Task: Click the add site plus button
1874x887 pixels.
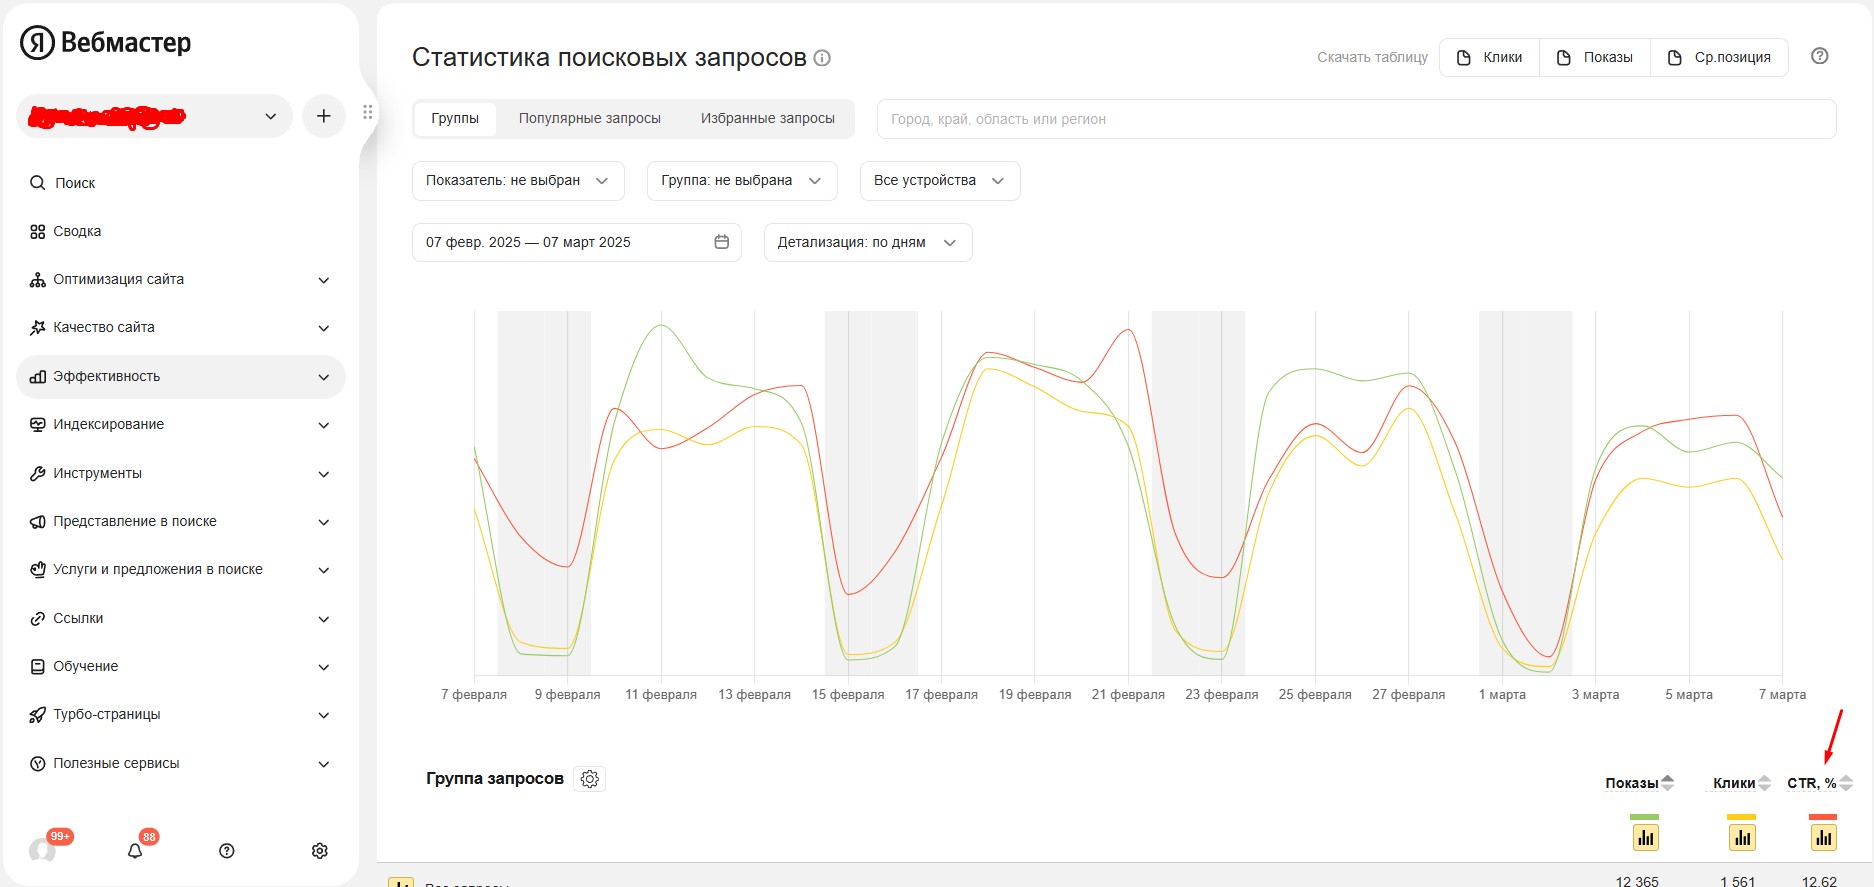Action: (x=323, y=116)
